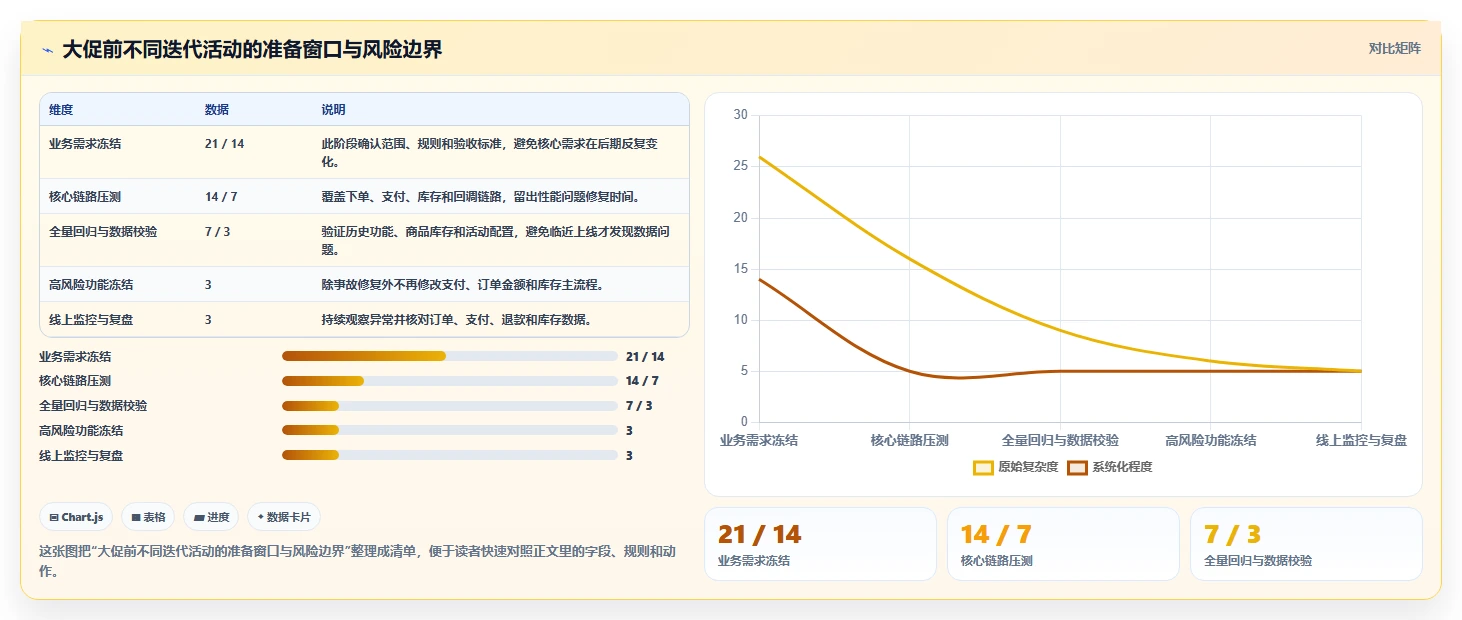Viewport: 1462px width, 620px height.
Task: Click the 进度 tag
Action: pyautogui.click(x=211, y=517)
